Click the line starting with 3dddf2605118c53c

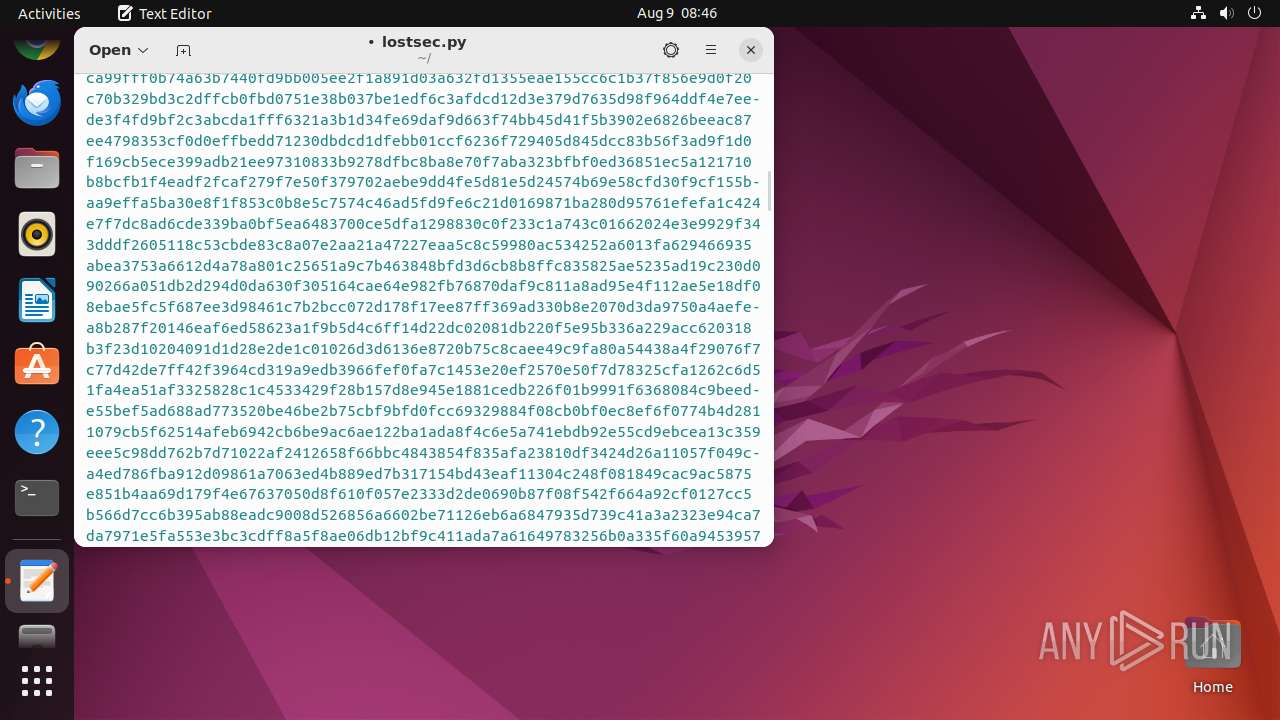419,245
